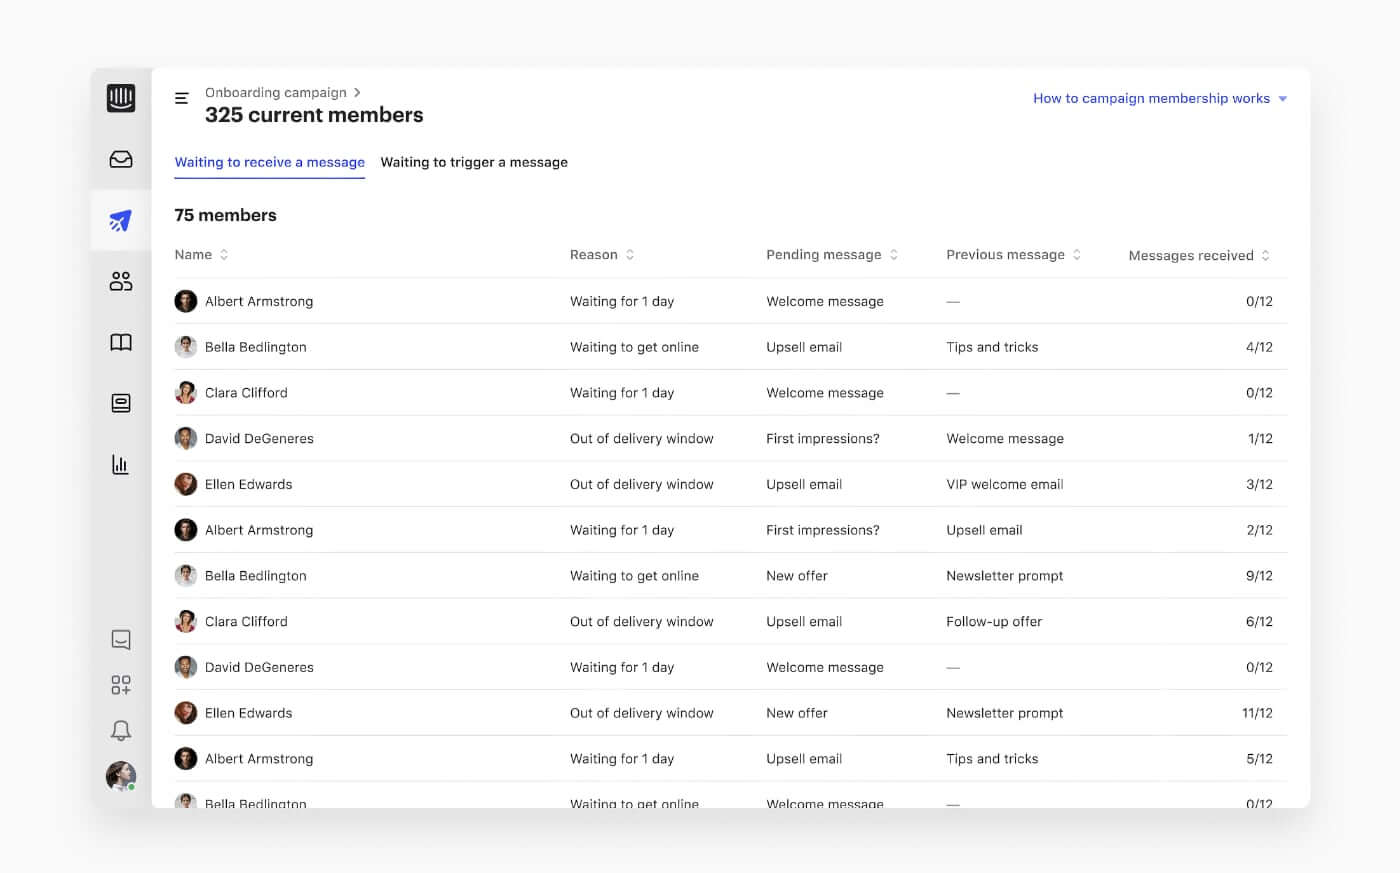Sort by Pending message column
This screenshot has height=873, width=1400.
(x=894, y=255)
